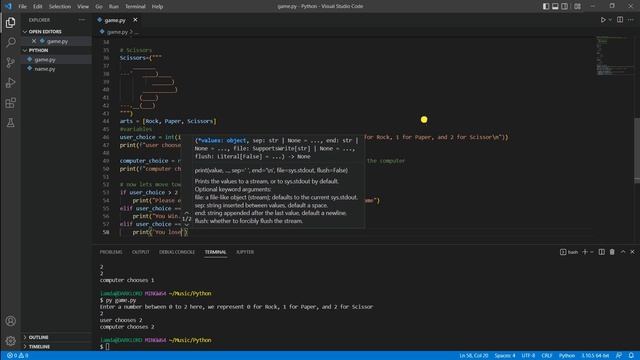The height and width of the screenshot is (360, 640).
Task: Switch to the Problems panel tab
Action: [x=111, y=252]
